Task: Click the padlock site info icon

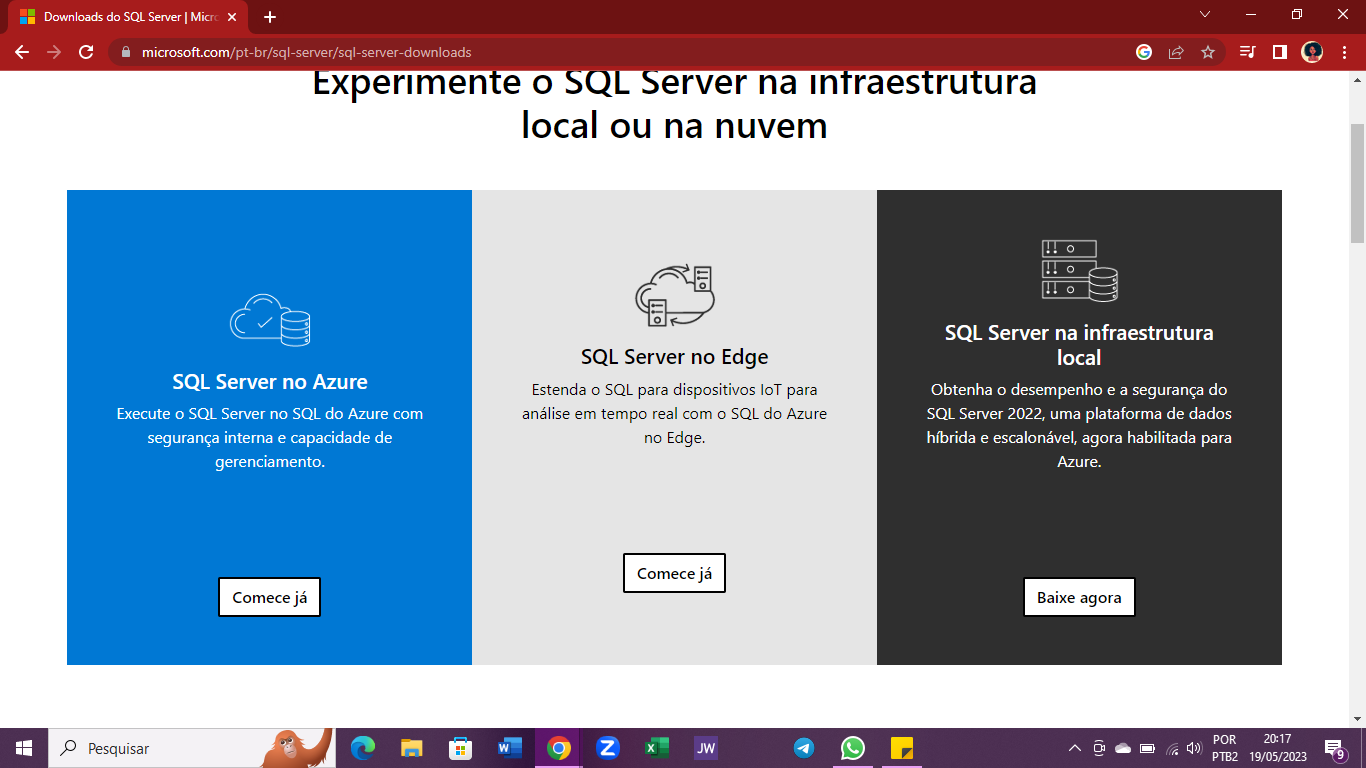Action: tap(126, 52)
